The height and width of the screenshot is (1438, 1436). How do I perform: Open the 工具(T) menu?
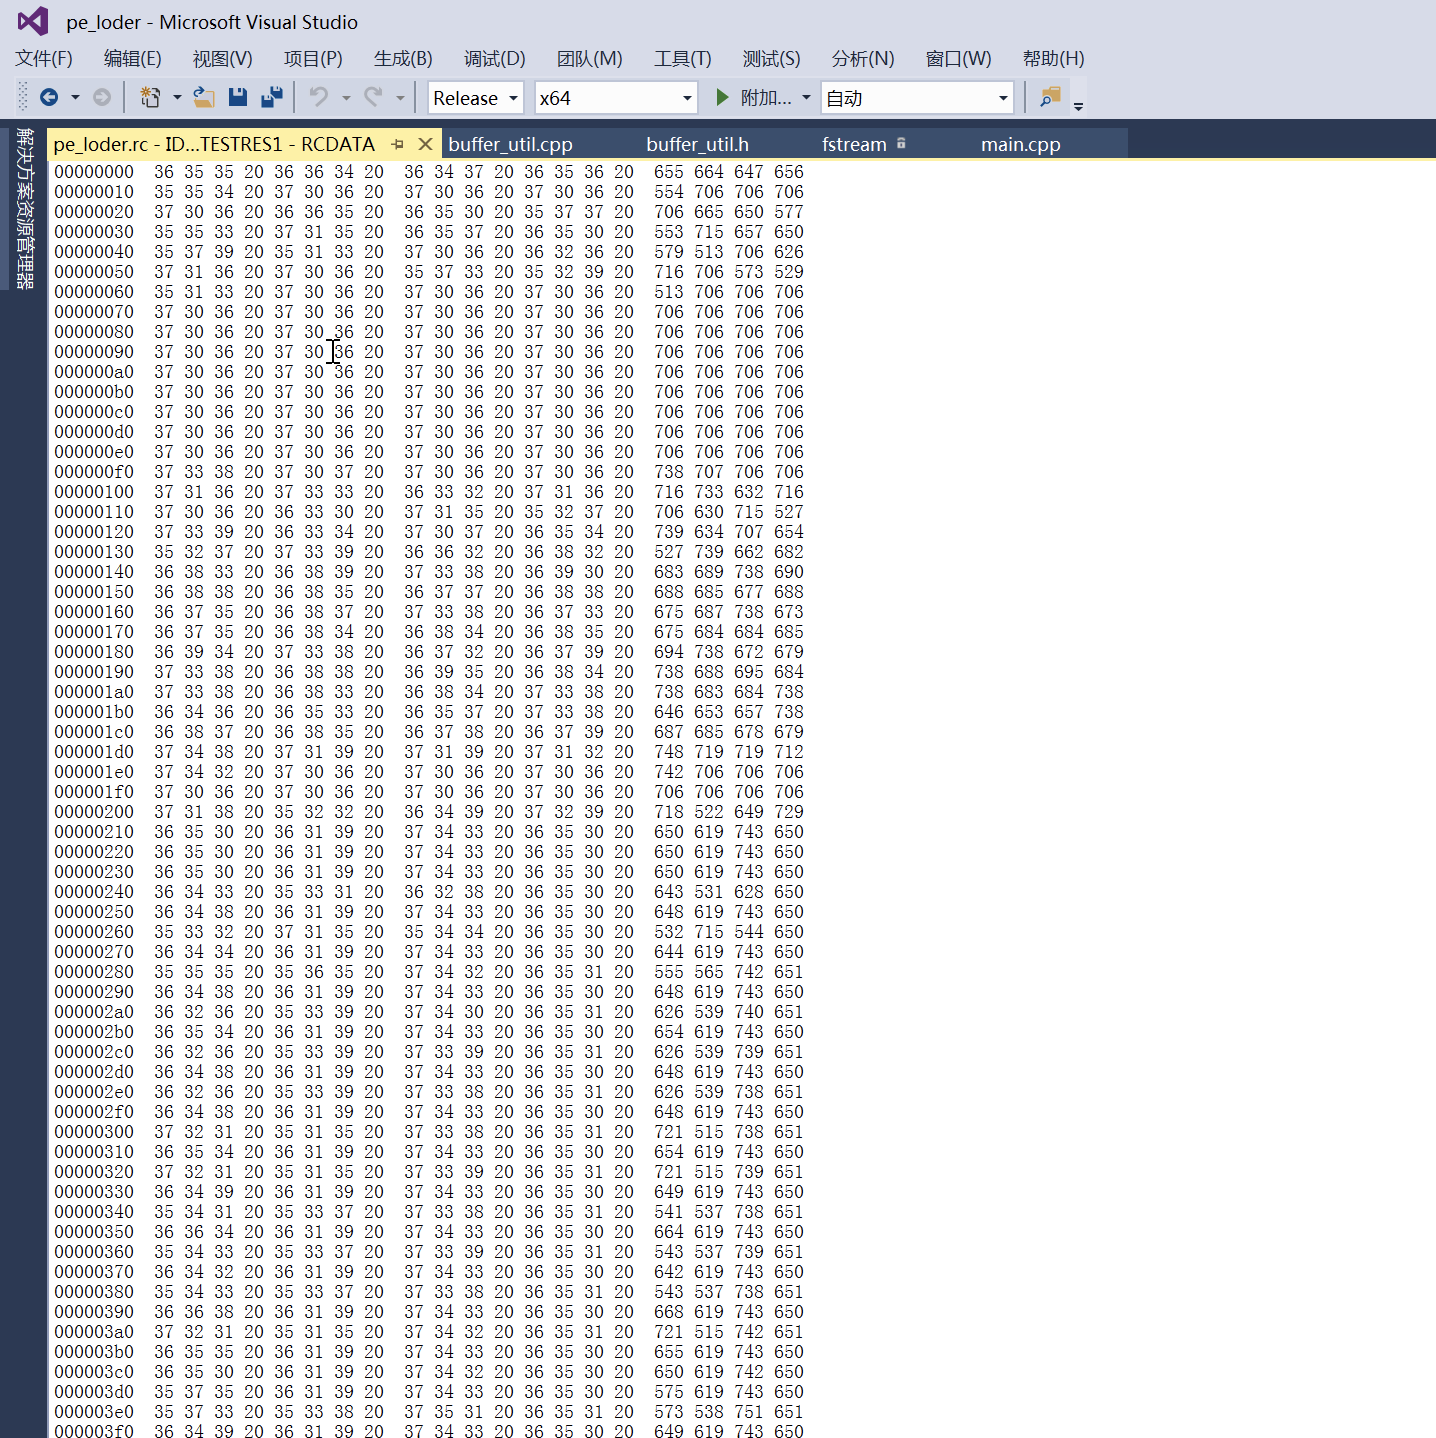click(x=682, y=59)
